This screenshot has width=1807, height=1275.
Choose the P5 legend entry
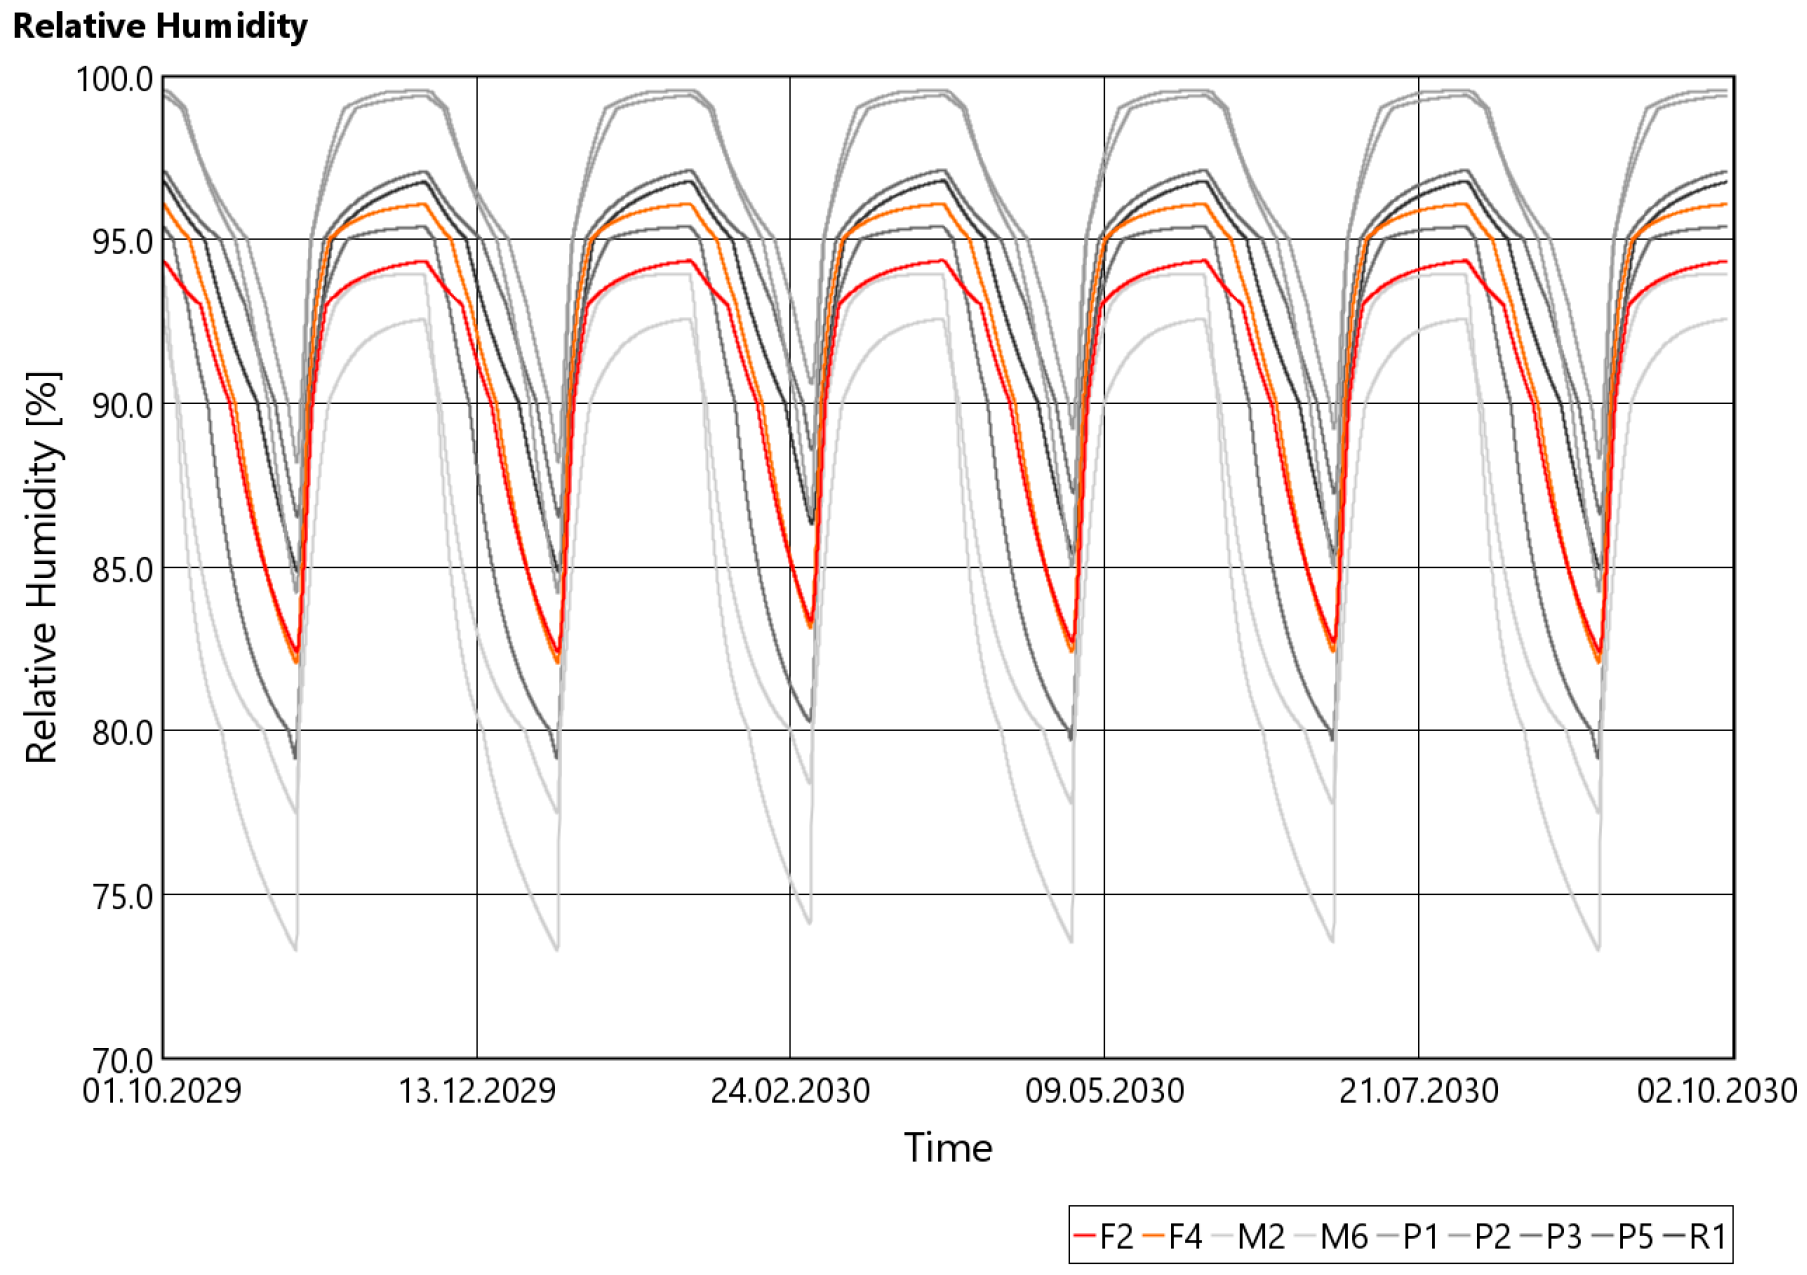tap(1623, 1237)
